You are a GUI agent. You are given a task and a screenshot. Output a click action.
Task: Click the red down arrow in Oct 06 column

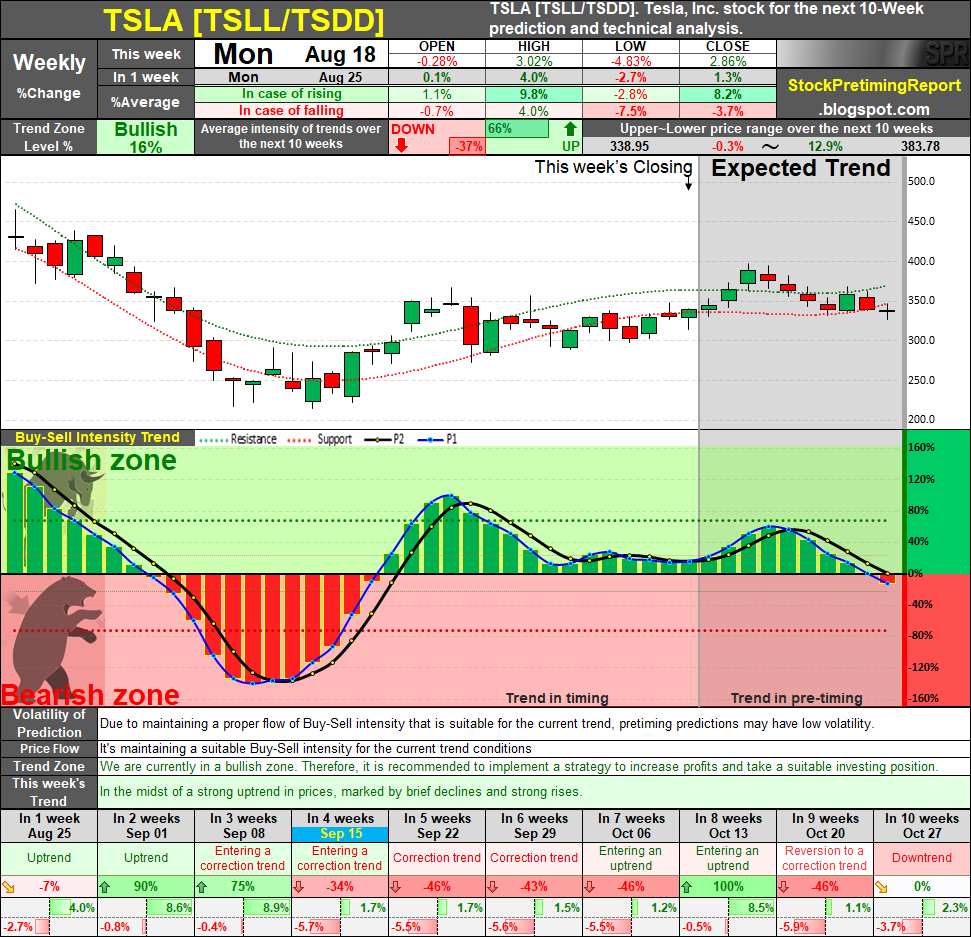(x=590, y=887)
